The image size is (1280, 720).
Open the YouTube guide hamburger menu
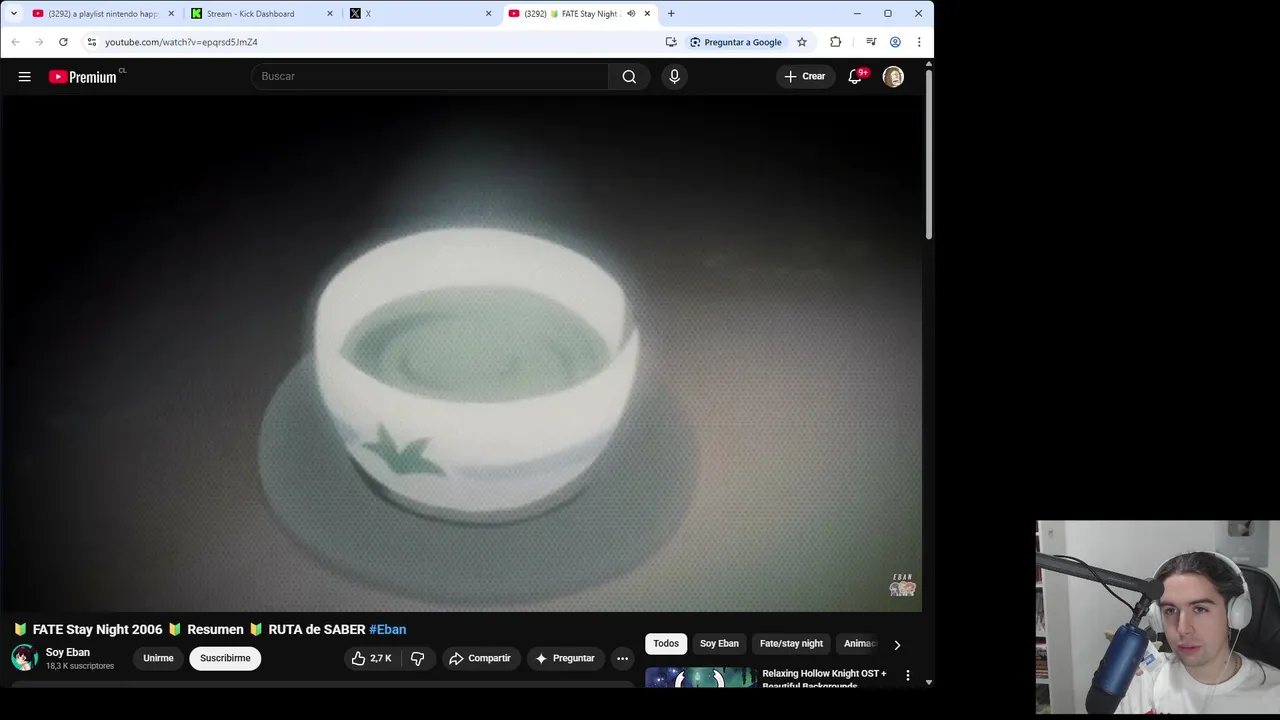click(25, 76)
